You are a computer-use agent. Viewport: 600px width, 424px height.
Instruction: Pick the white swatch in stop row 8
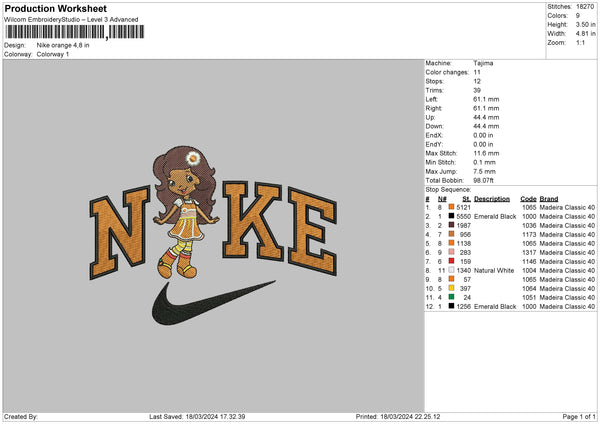452,270
